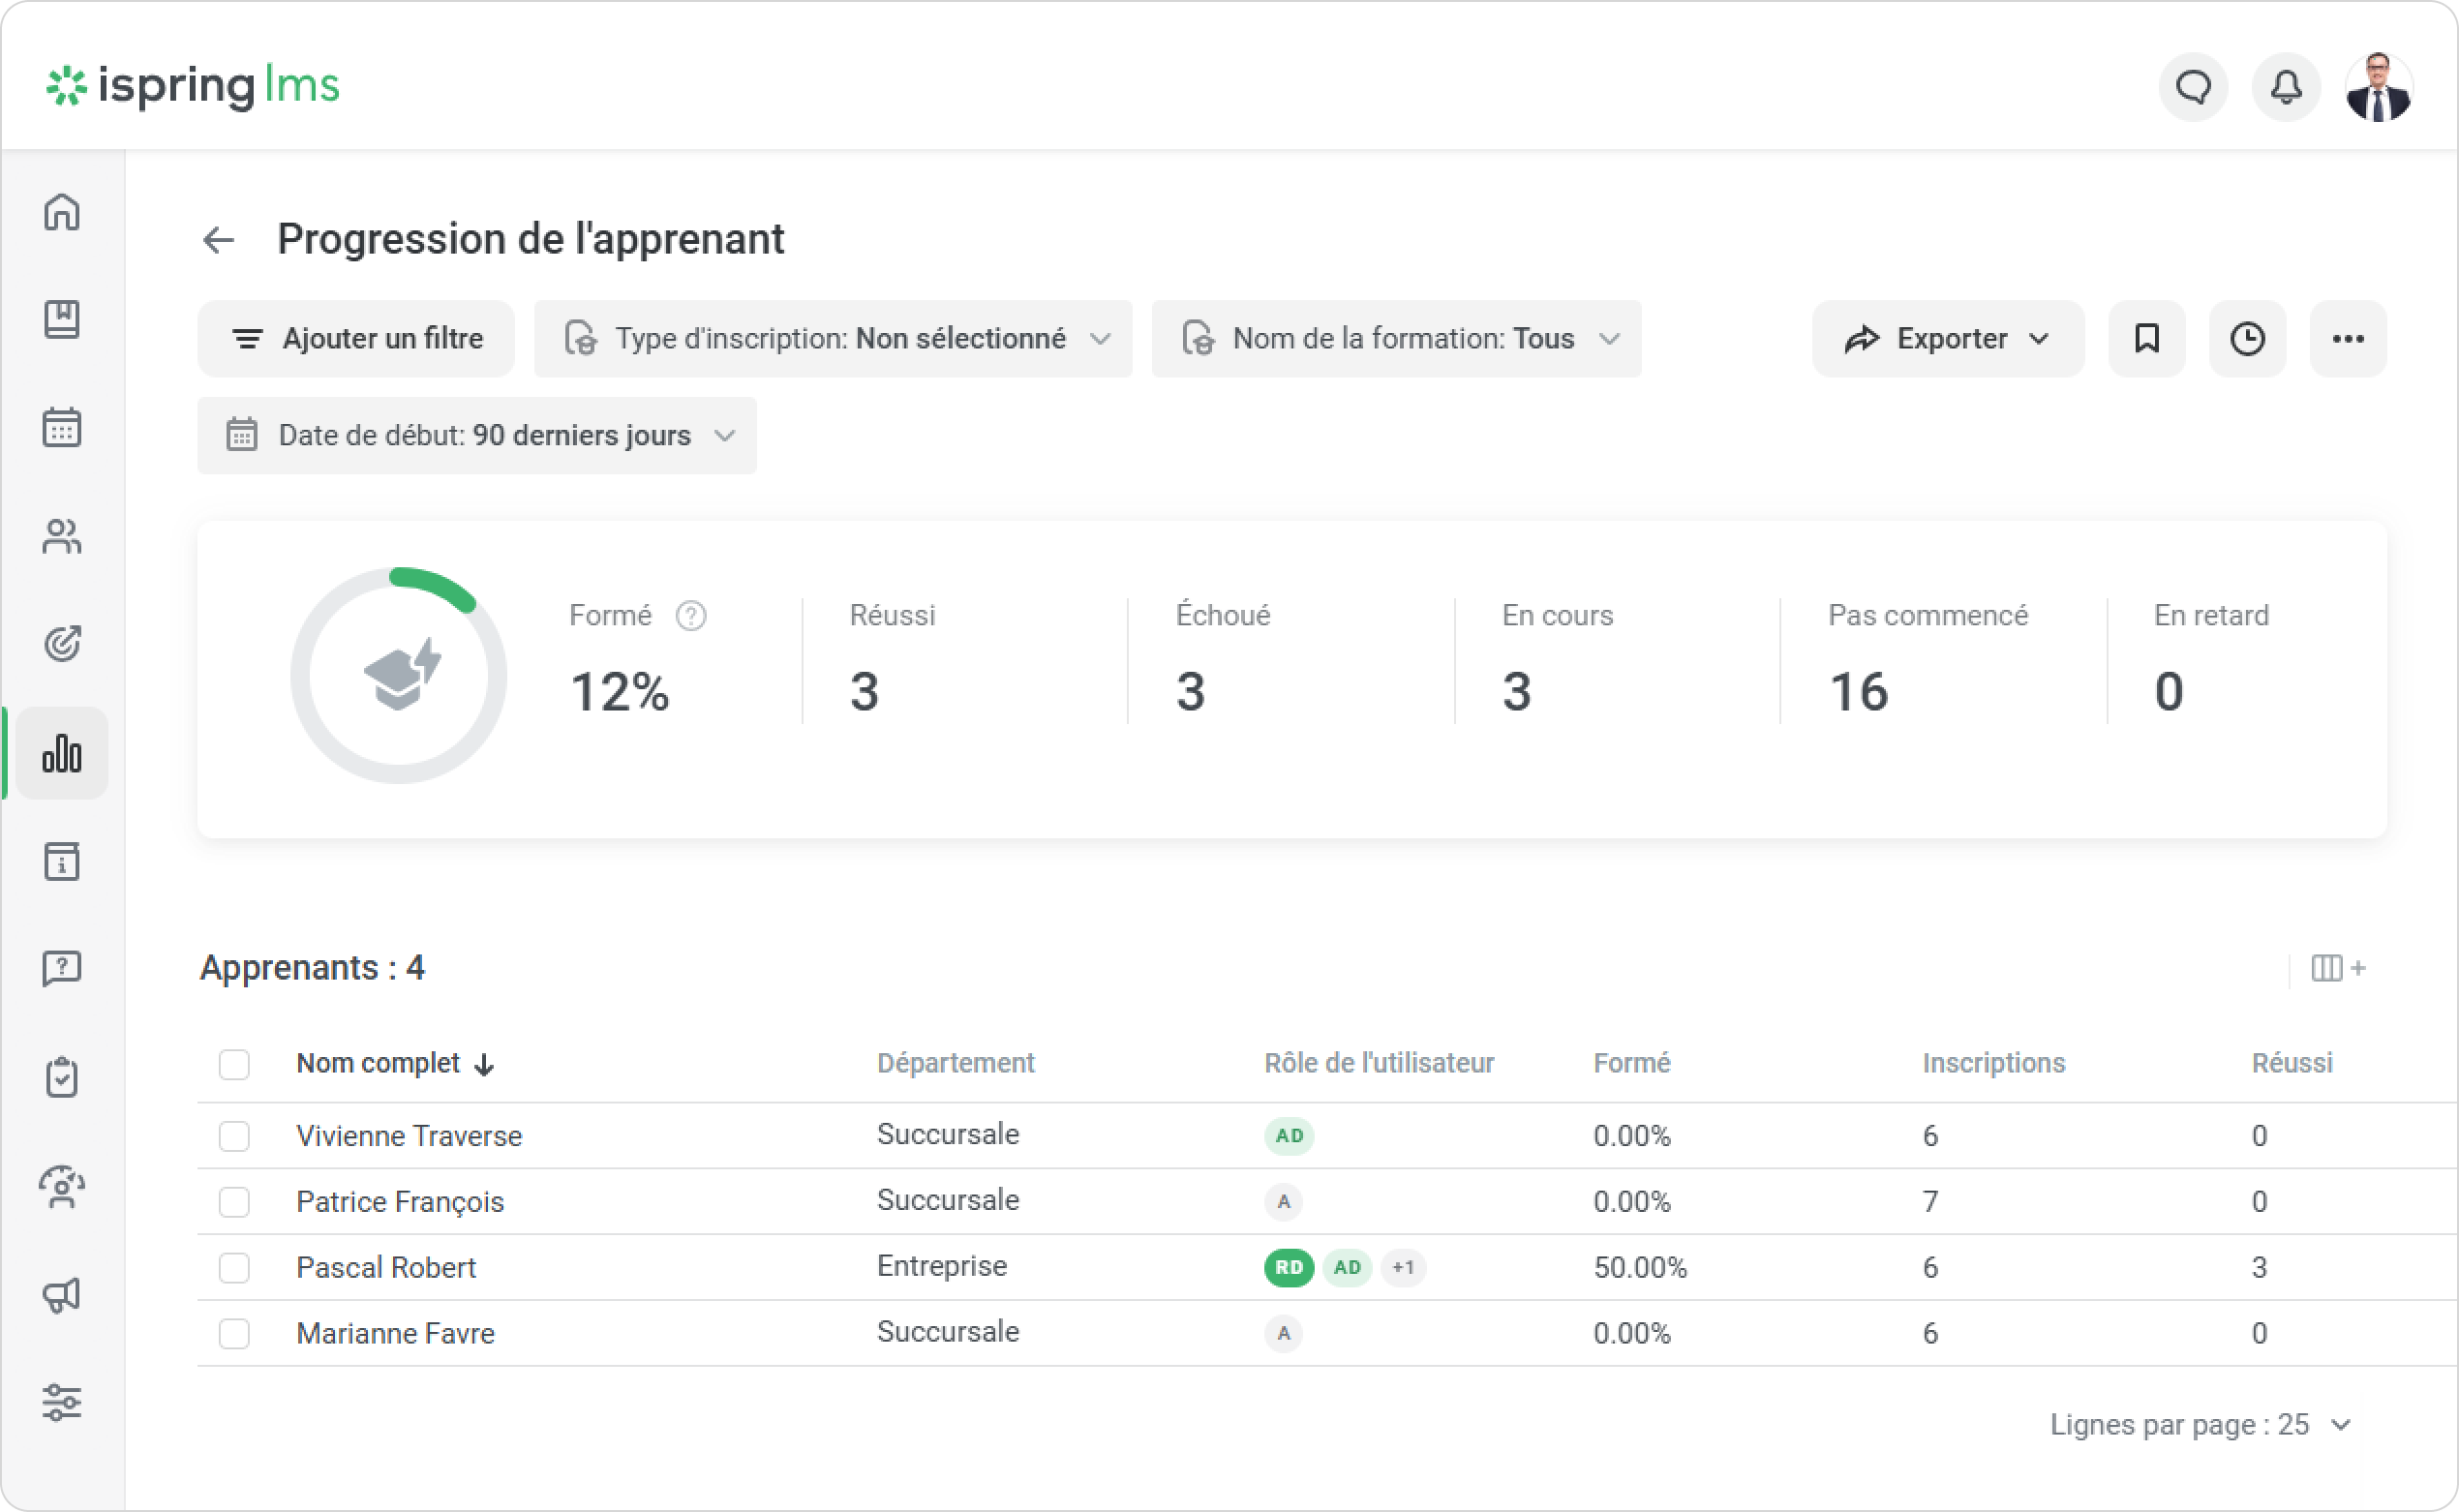Open the three-dots more options menu
The height and width of the screenshot is (1512, 2459).
click(2347, 339)
